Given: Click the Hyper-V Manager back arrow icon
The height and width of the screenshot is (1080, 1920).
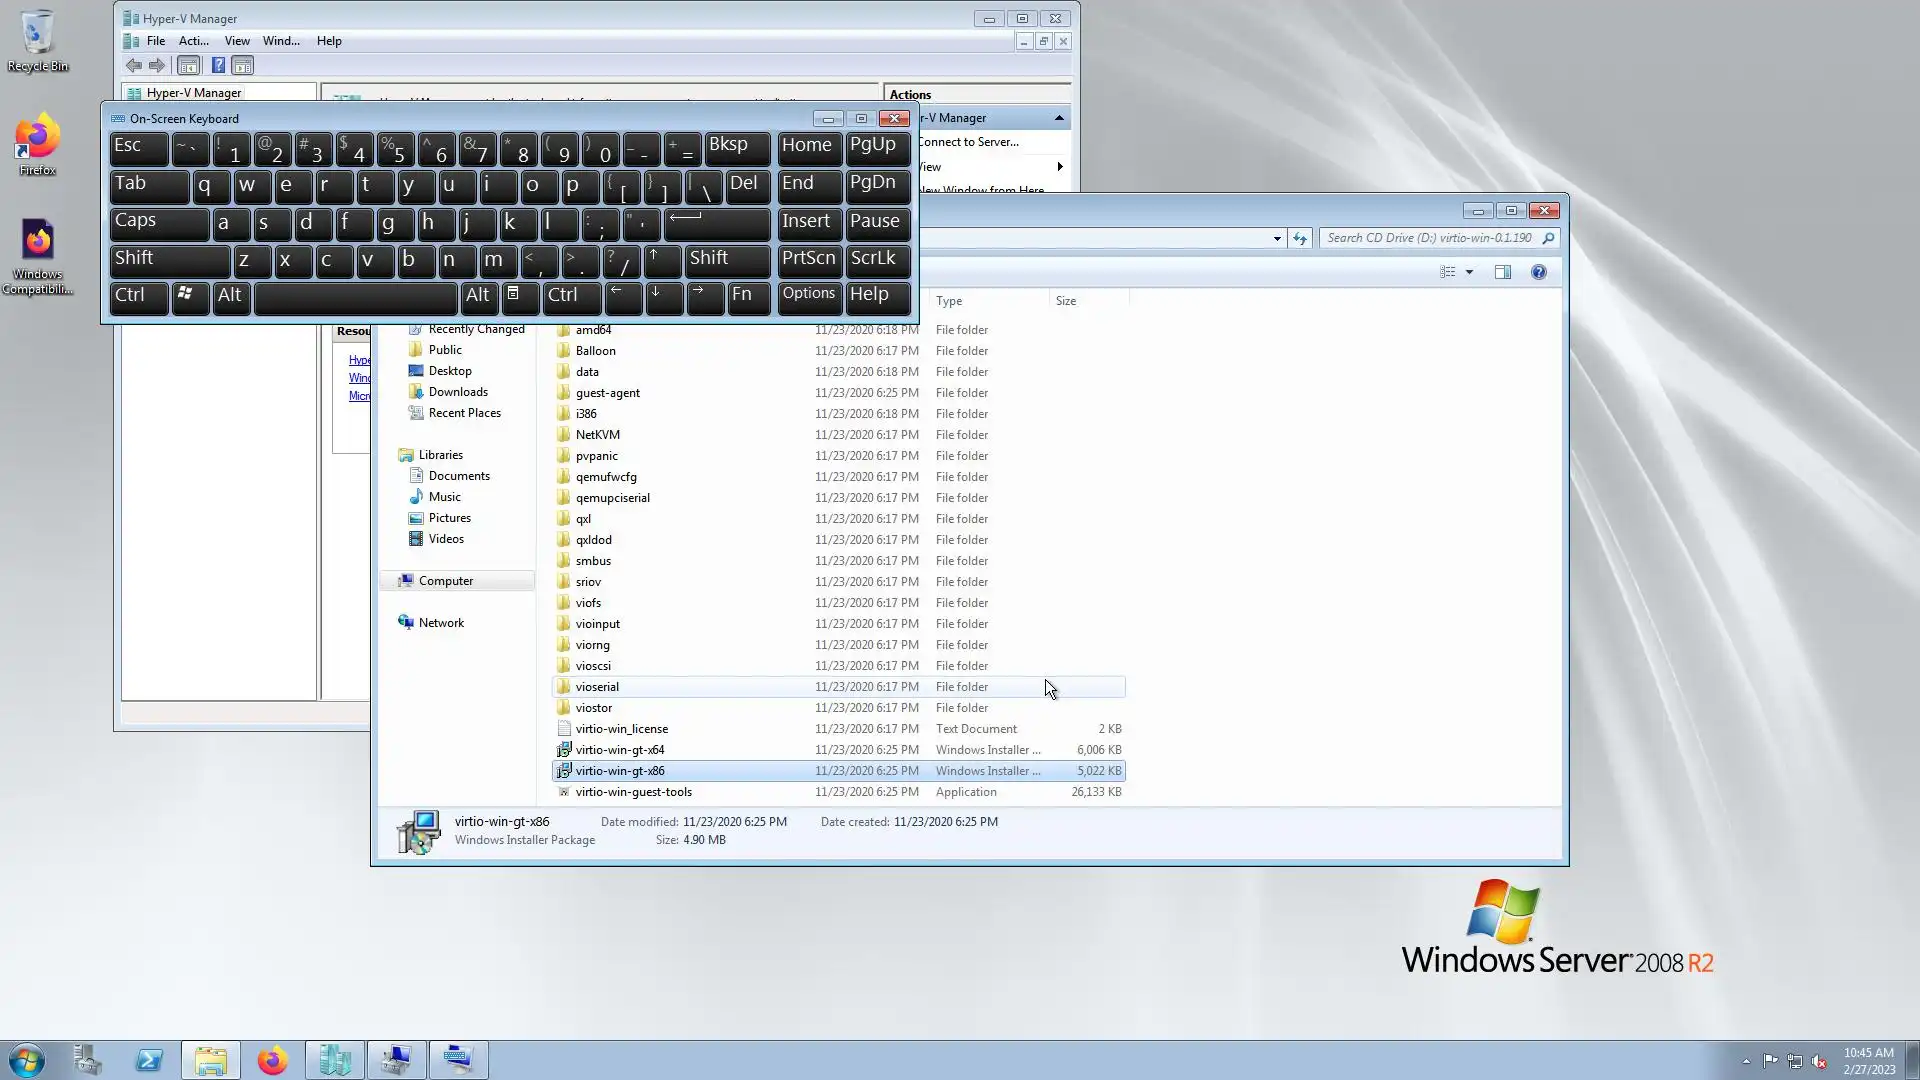Looking at the screenshot, I should tap(133, 66).
